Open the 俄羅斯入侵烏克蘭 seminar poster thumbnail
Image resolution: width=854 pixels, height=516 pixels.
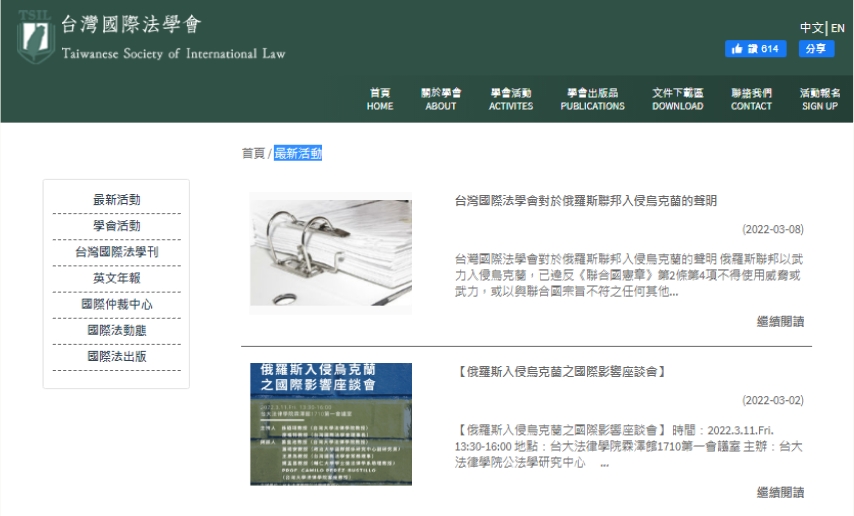point(330,424)
